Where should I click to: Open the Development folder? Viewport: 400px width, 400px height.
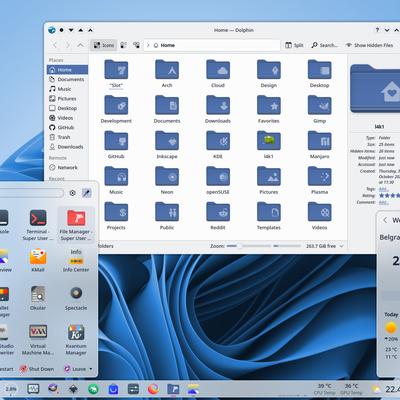click(x=116, y=110)
